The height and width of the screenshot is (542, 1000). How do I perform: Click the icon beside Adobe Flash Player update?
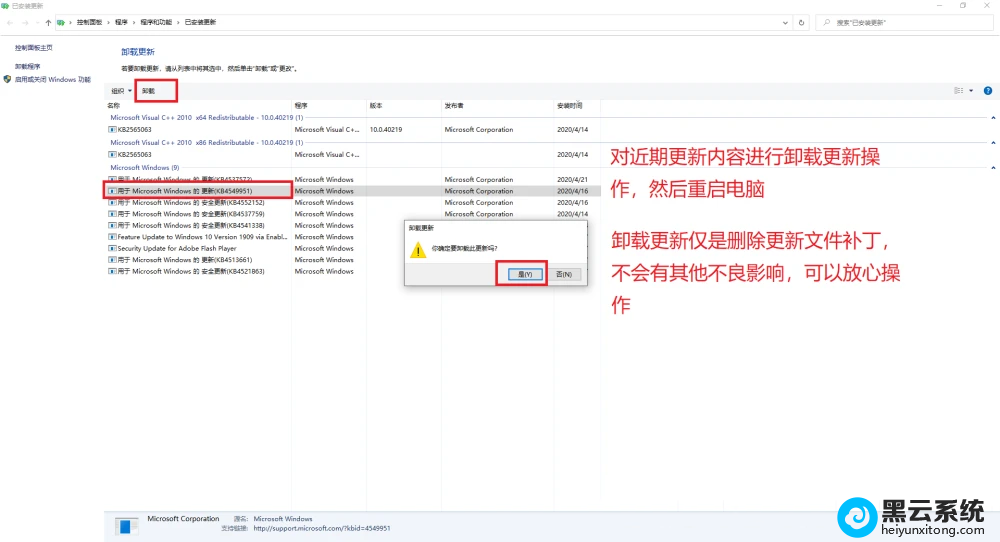tap(112, 249)
